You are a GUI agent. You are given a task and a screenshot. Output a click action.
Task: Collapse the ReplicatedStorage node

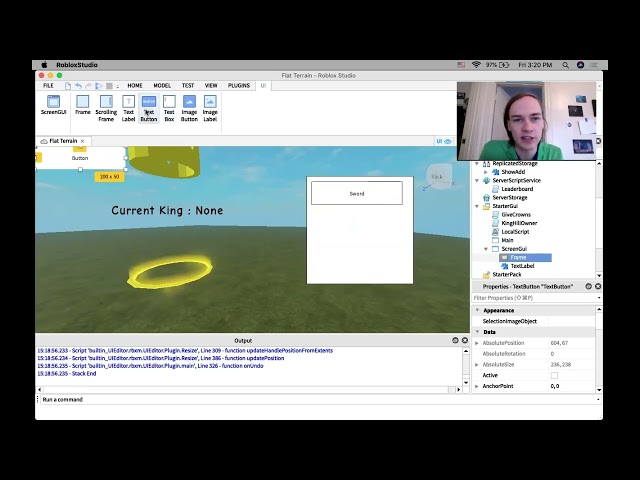[x=477, y=163]
